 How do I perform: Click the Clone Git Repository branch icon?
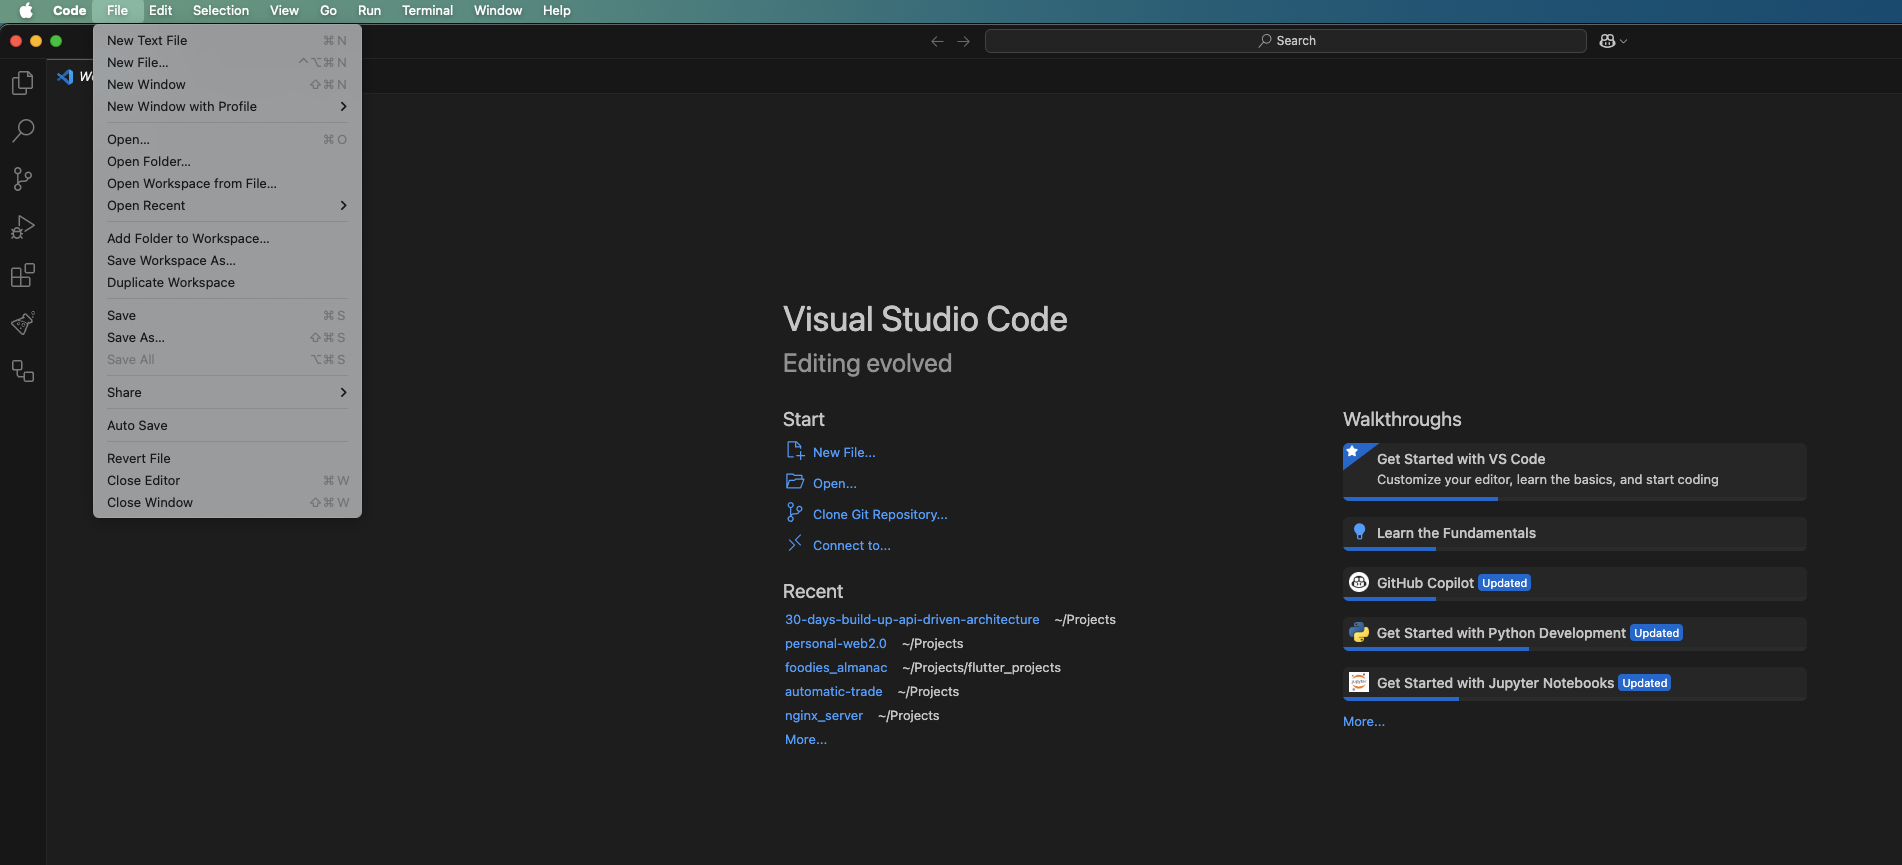(795, 513)
